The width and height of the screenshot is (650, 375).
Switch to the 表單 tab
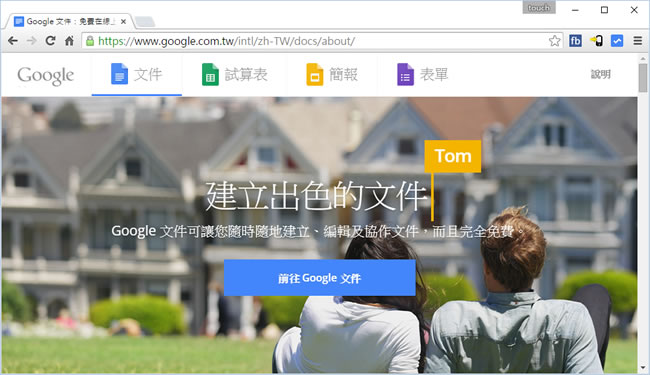pos(423,75)
